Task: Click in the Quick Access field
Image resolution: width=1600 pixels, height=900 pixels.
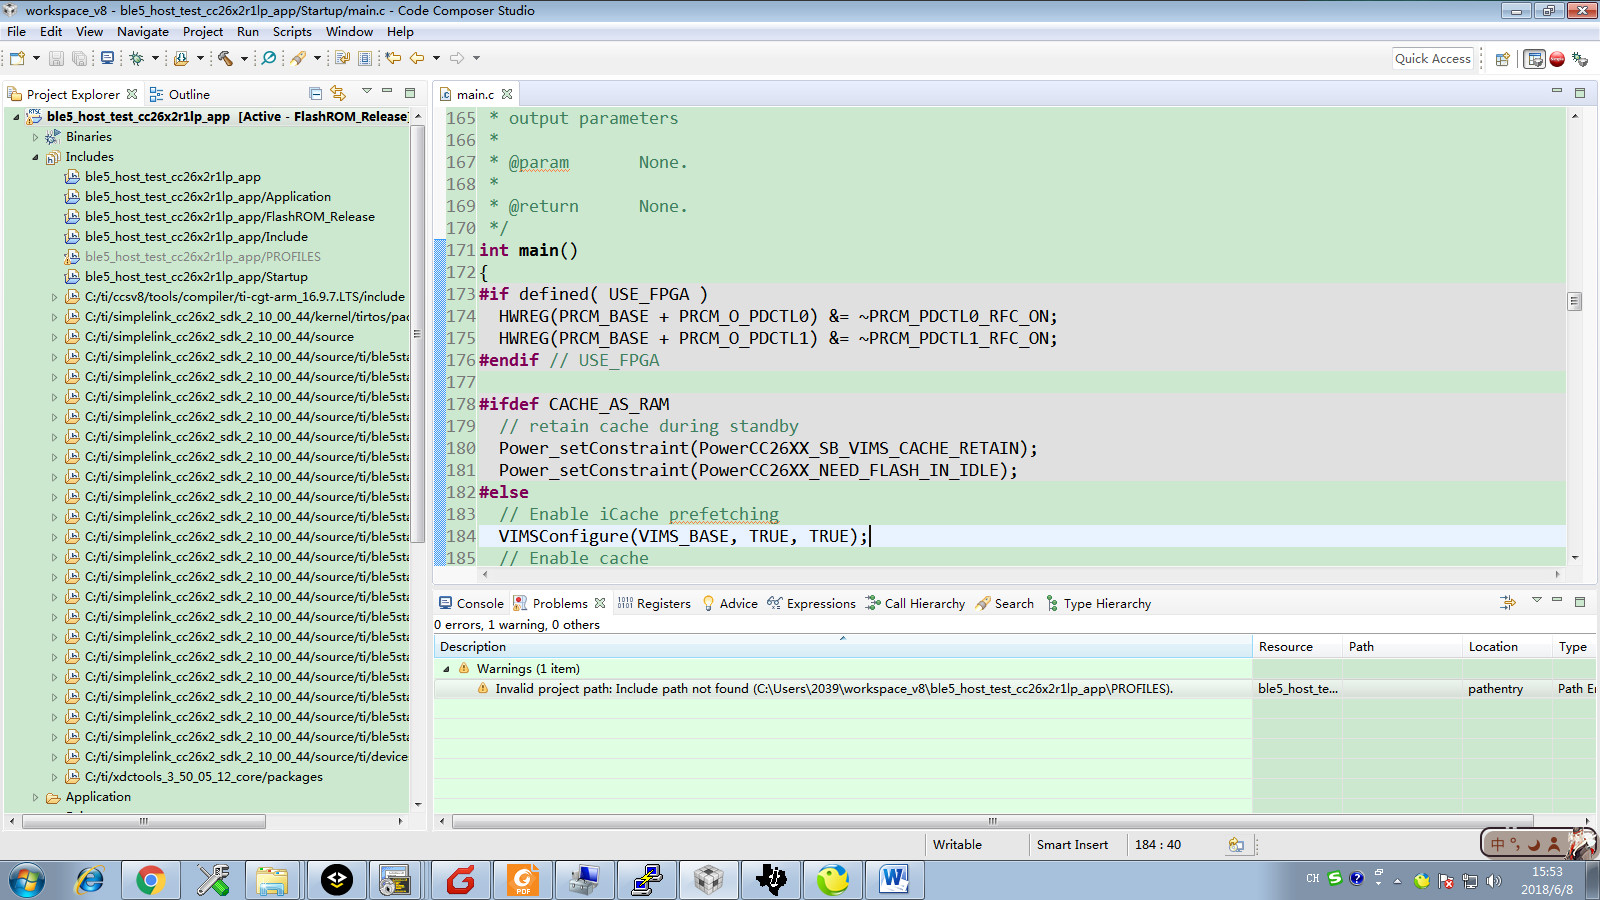Action: click(x=1433, y=59)
